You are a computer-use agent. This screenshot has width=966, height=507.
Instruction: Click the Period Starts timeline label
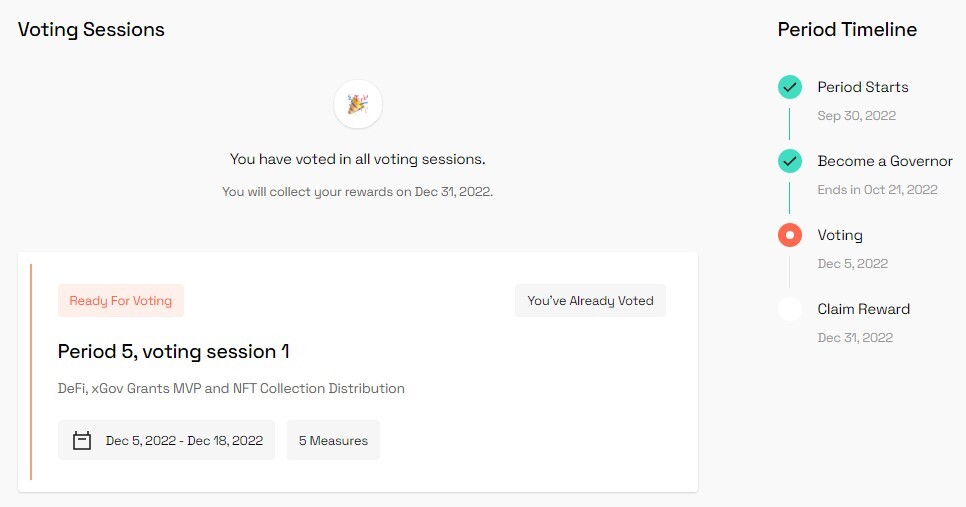pyautogui.click(x=863, y=87)
